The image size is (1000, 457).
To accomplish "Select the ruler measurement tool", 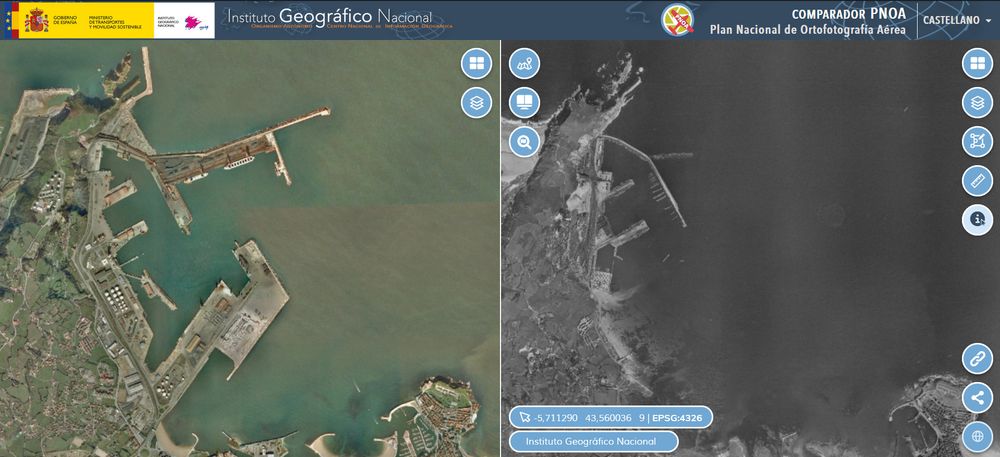I will 977,181.
